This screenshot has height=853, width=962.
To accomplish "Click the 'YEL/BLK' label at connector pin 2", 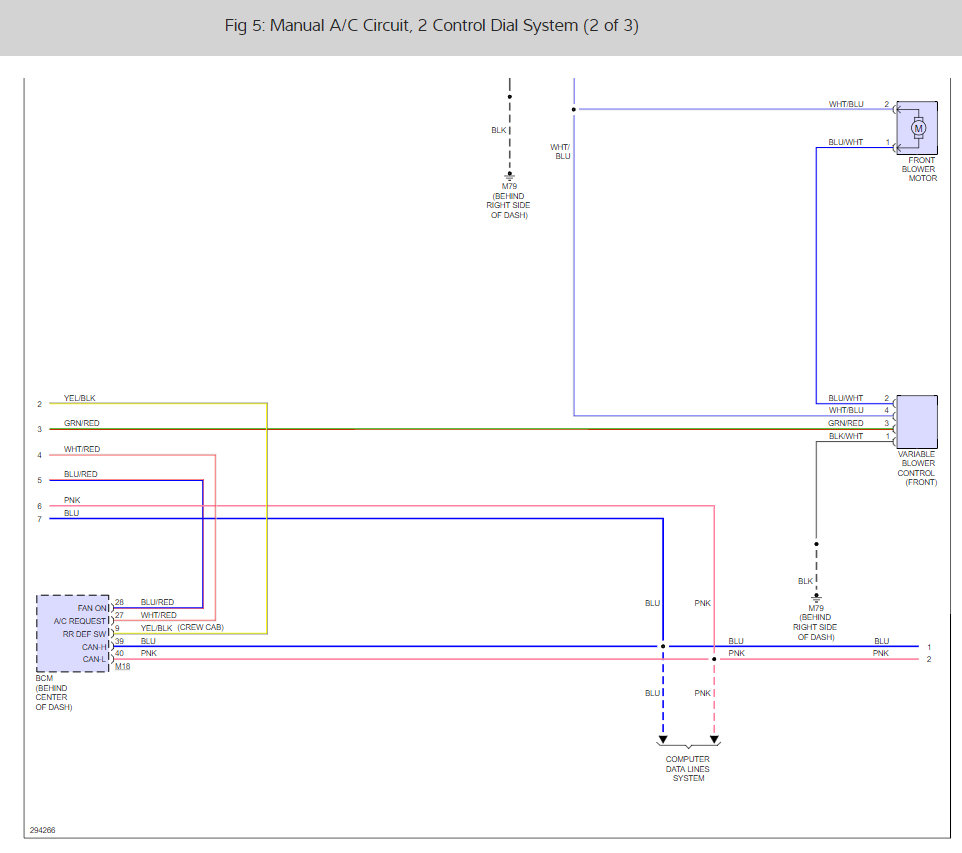I will (80, 398).
